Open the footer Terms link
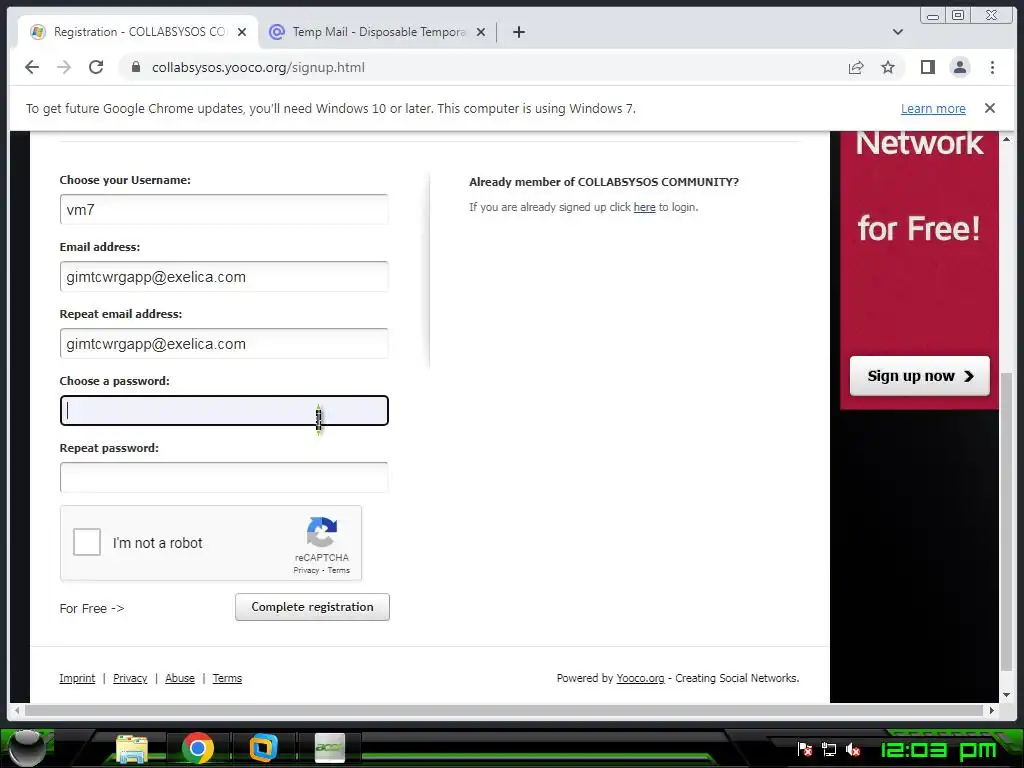Viewport: 1024px width, 768px height. click(x=227, y=679)
